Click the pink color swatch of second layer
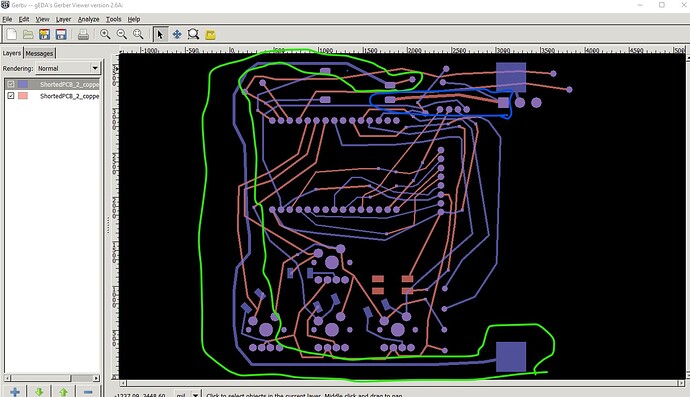Screen dimensions: 690x397 point(23,96)
